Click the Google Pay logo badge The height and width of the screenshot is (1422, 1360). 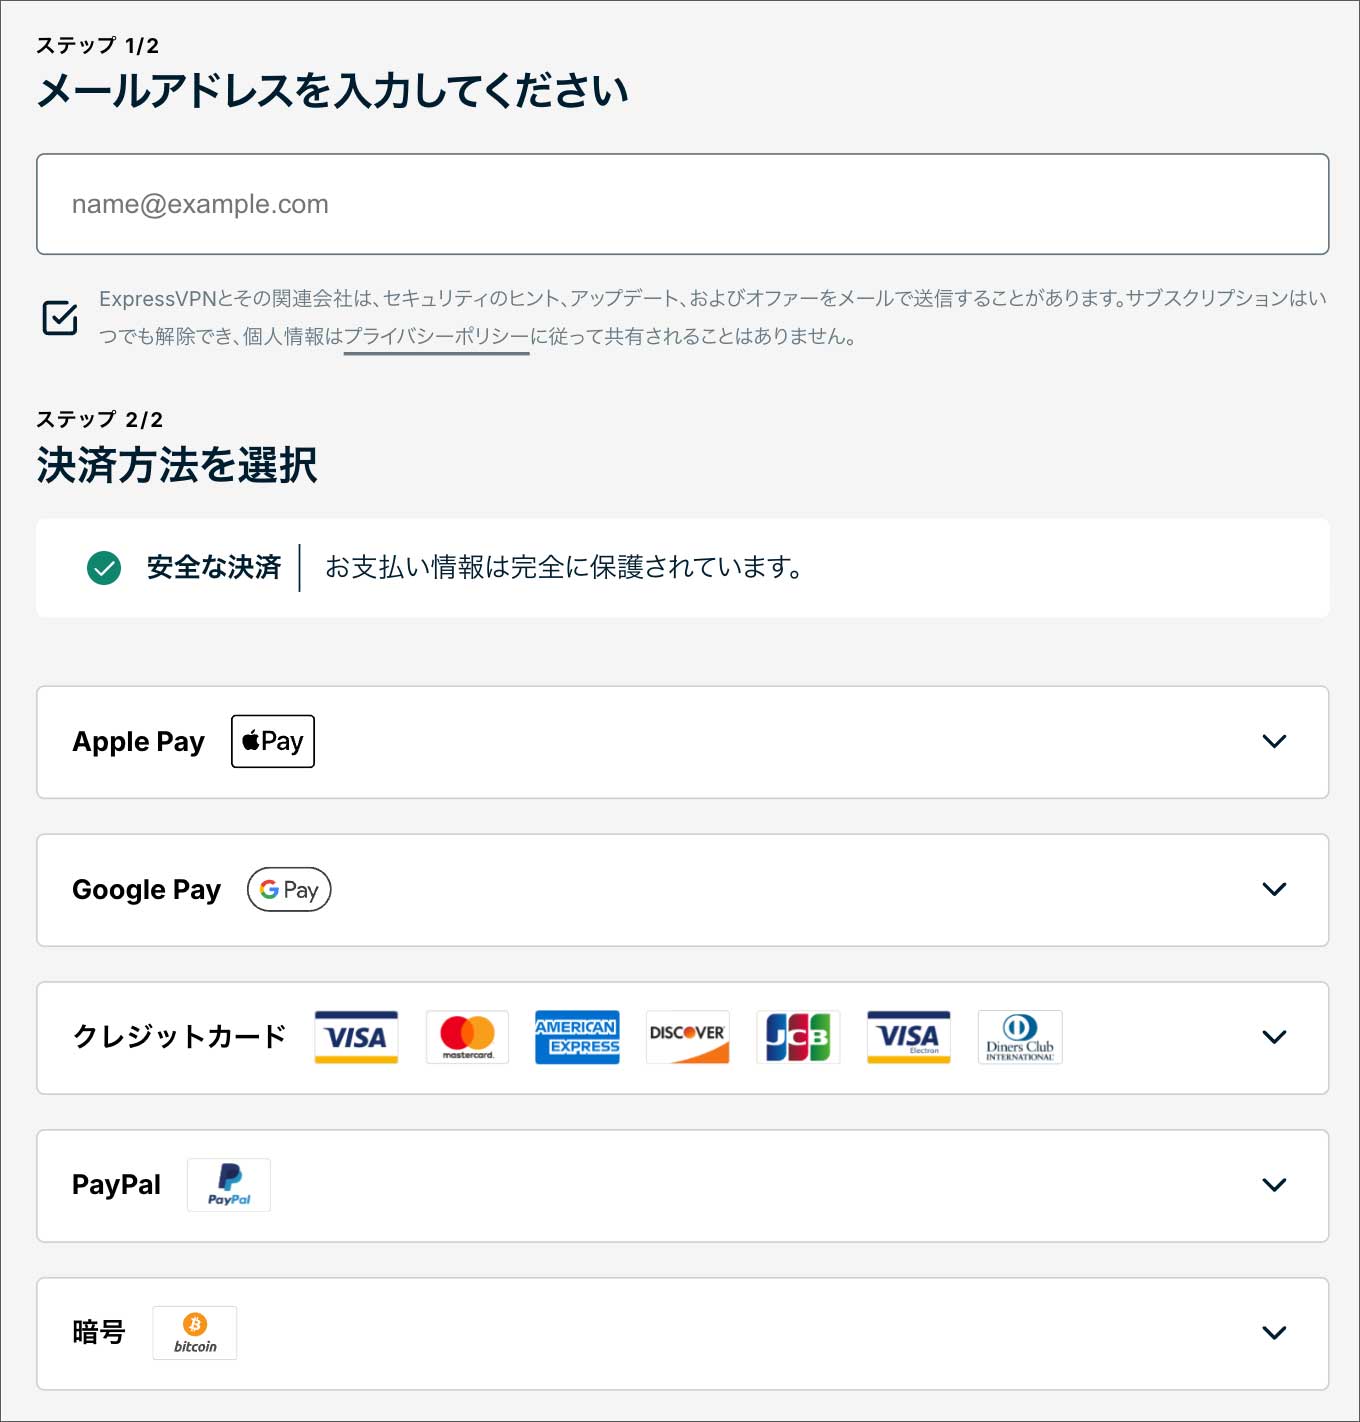coord(289,889)
